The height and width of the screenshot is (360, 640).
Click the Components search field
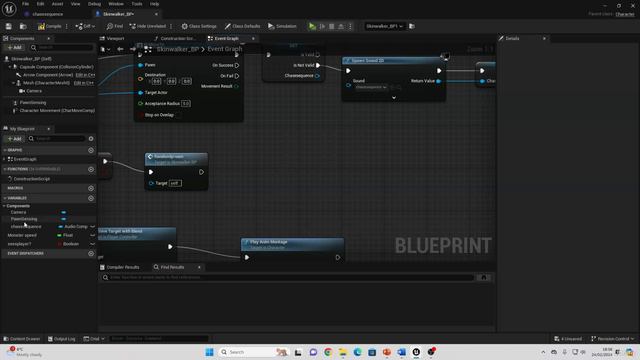(62, 48)
